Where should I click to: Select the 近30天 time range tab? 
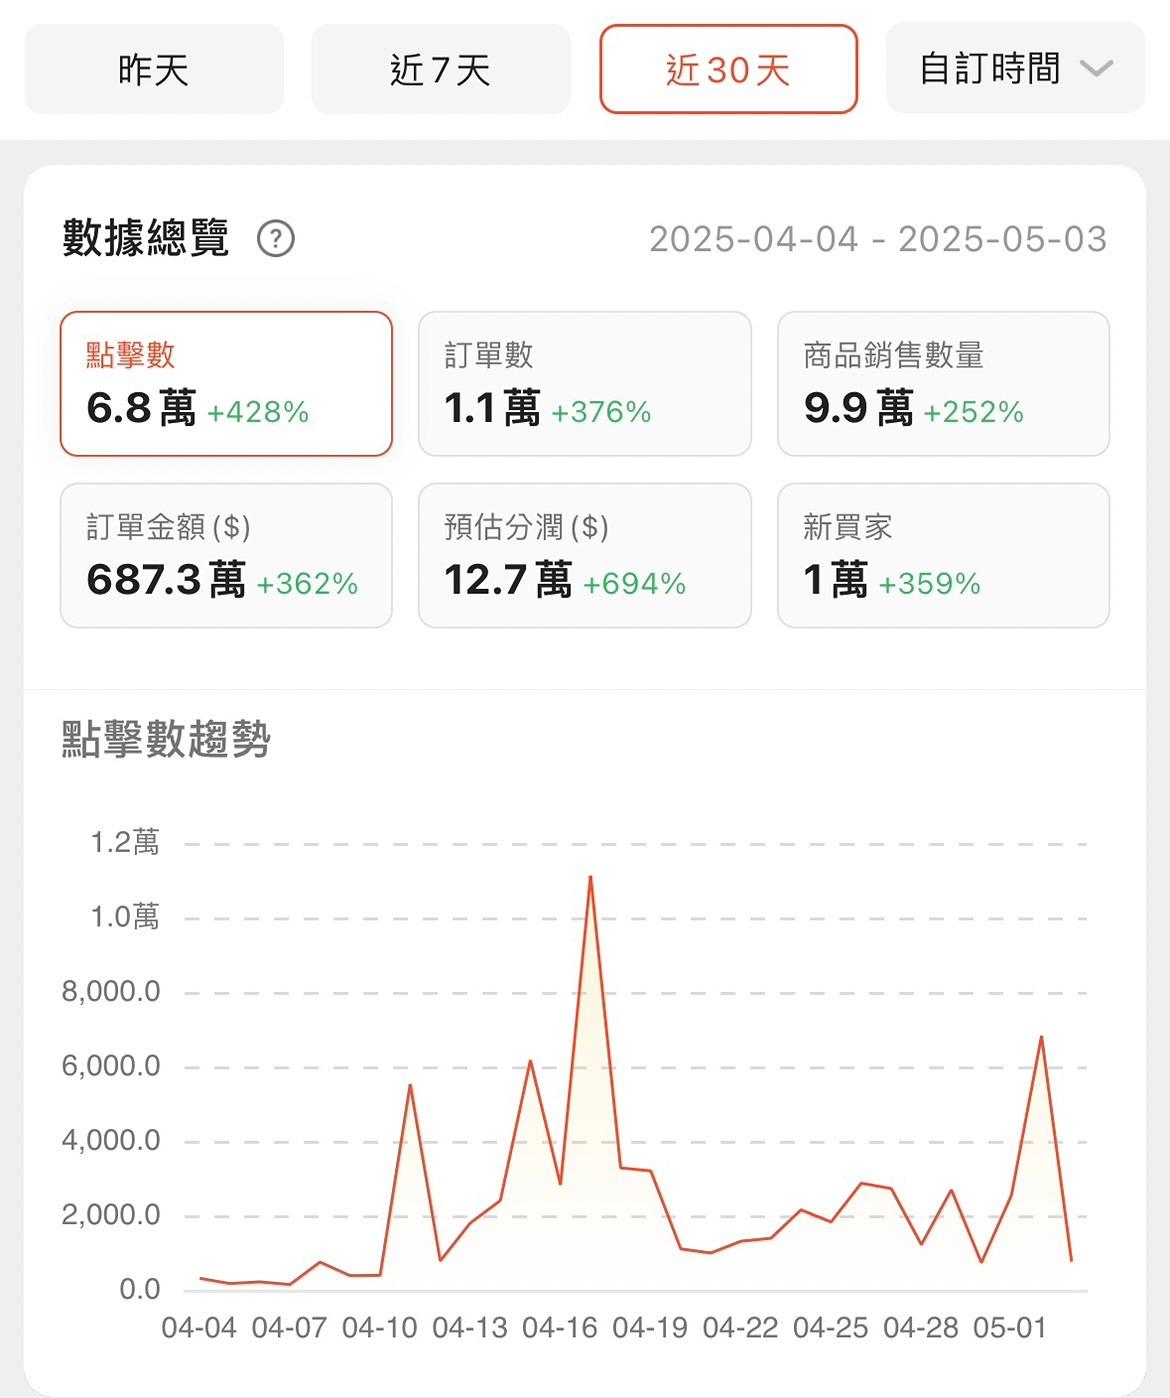728,69
